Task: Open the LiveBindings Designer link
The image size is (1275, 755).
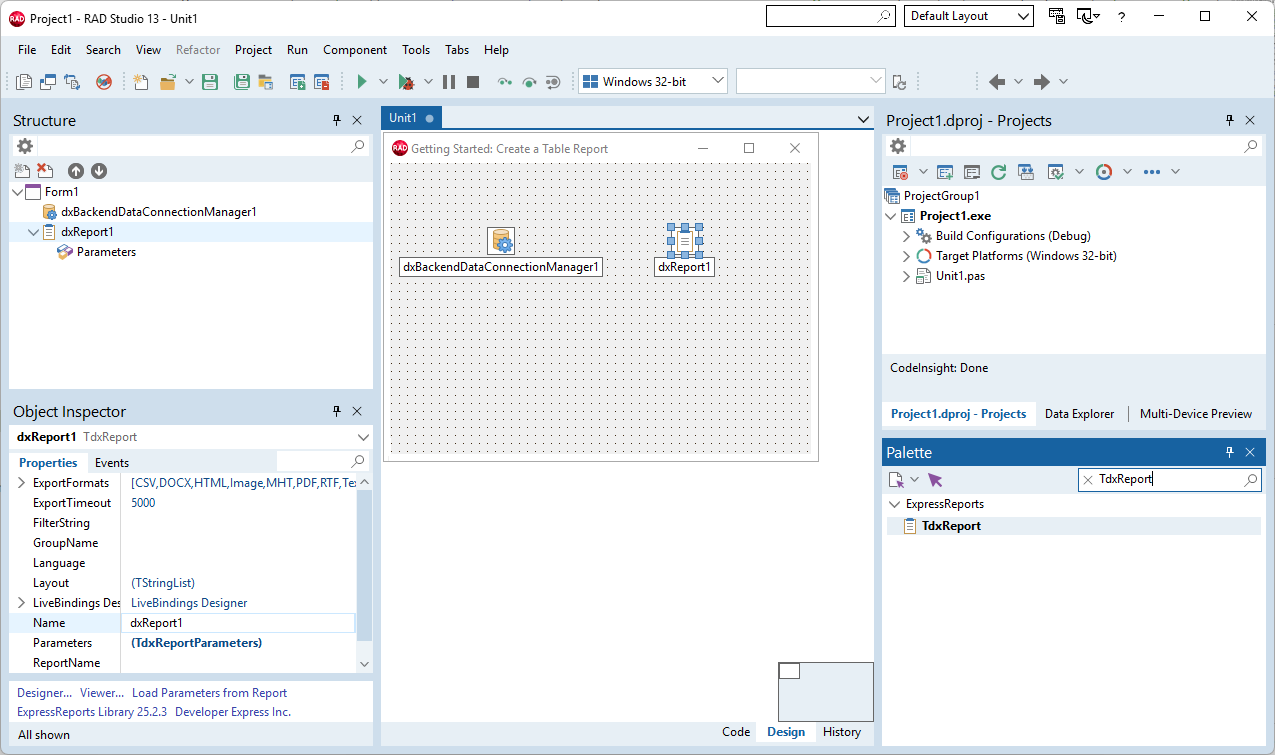Action: click(x=188, y=602)
